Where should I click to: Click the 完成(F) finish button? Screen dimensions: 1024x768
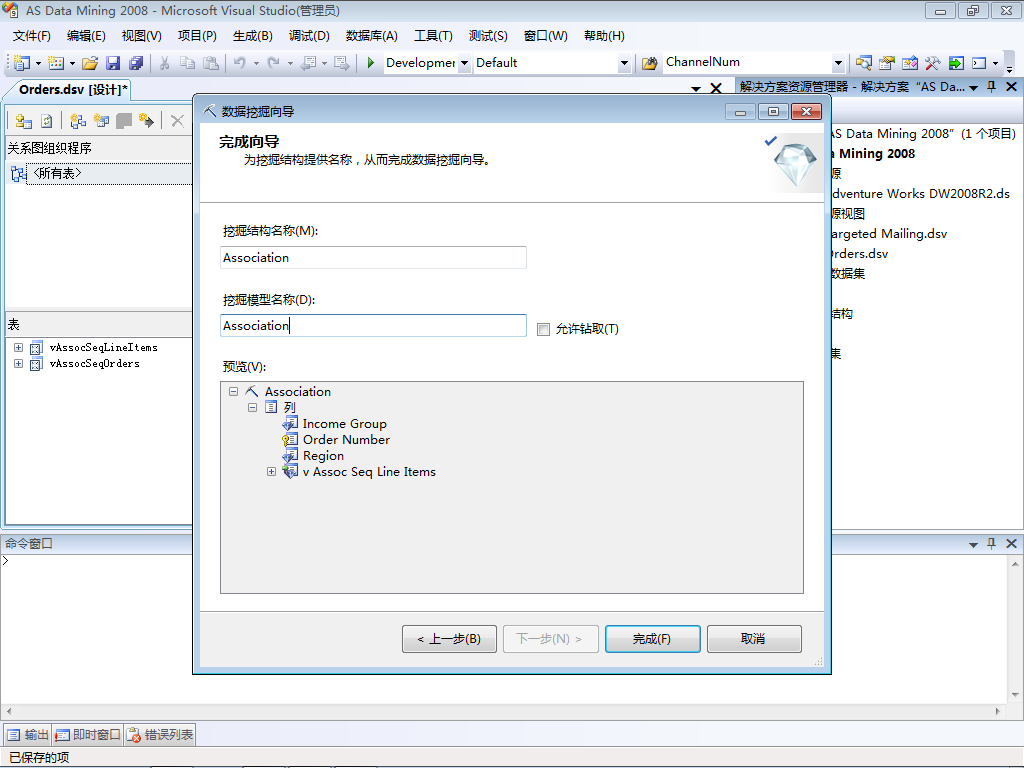(x=652, y=639)
